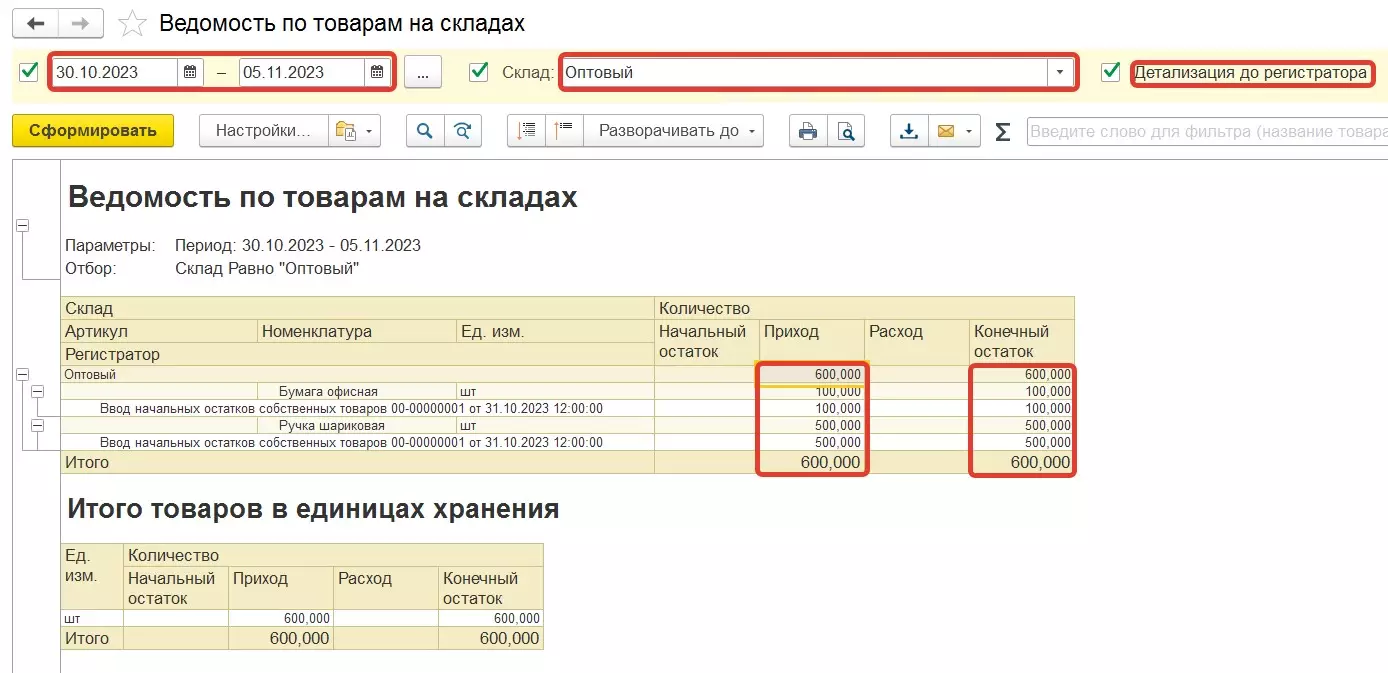Open the Склад dropdown list
1388x673 pixels.
tap(1060, 72)
